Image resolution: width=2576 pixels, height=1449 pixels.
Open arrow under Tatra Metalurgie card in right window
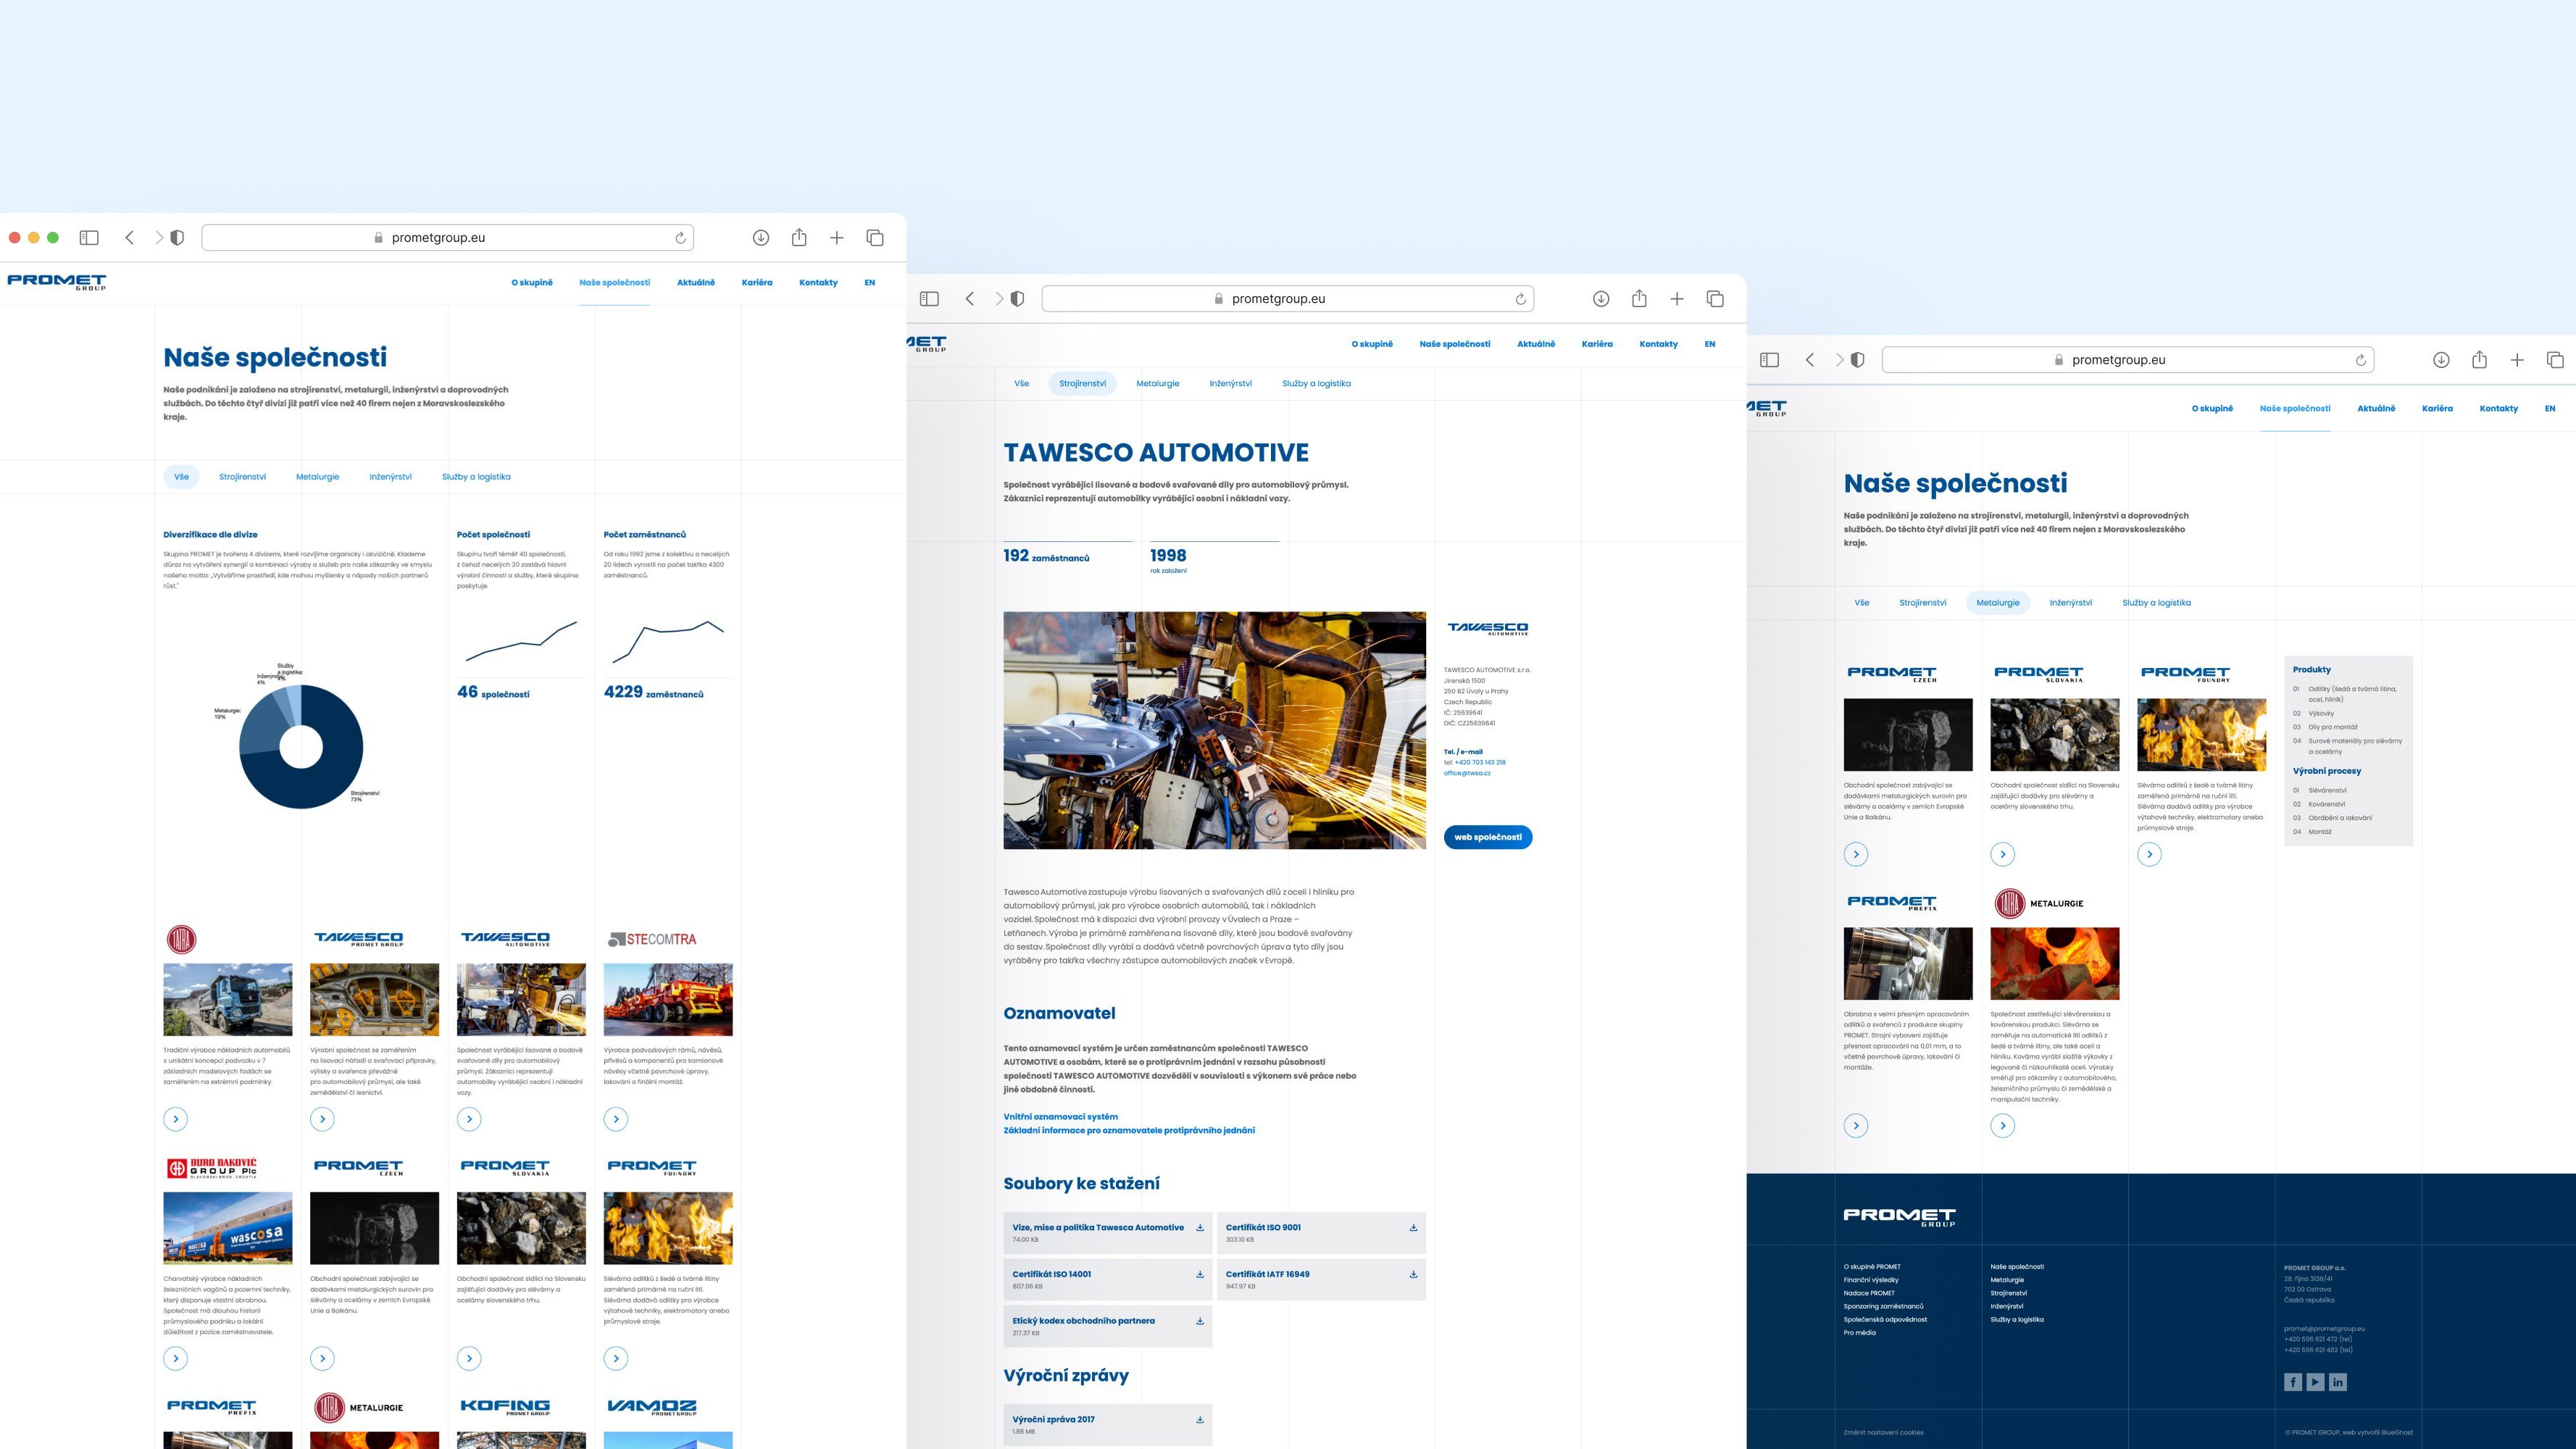coord(2002,1126)
